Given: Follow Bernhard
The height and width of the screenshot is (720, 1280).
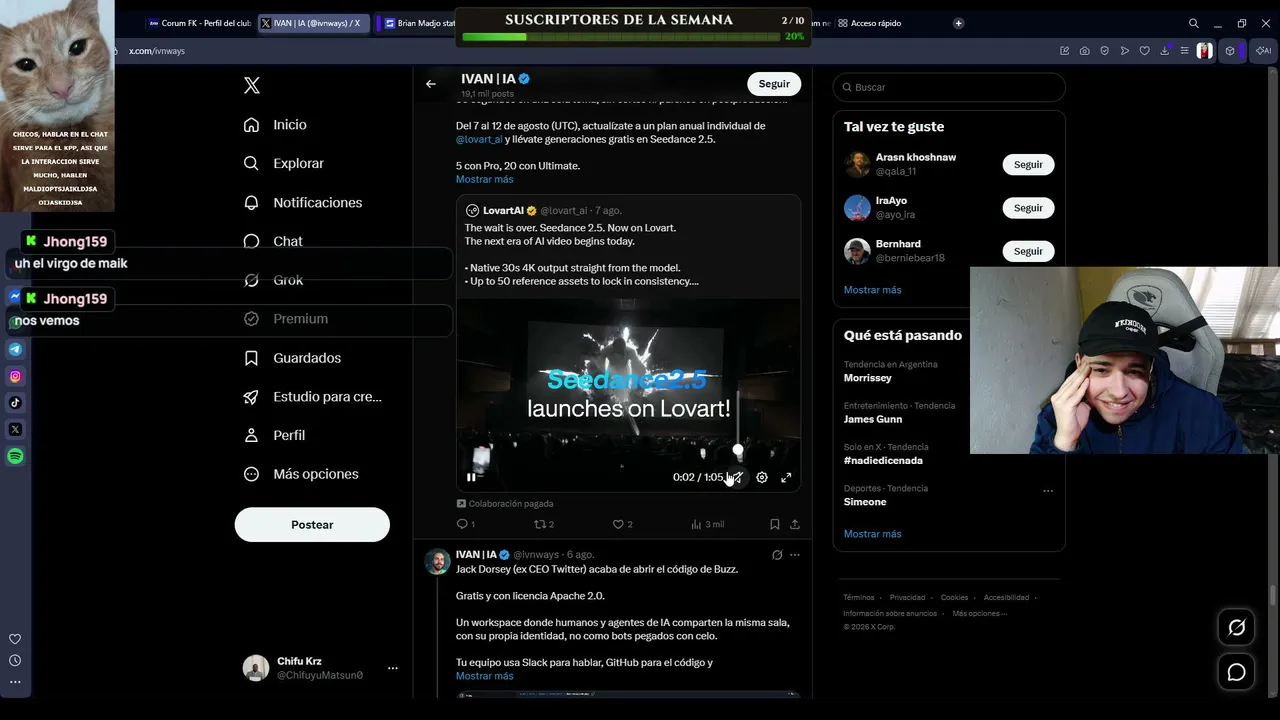Looking at the screenshot, I should pos(1028,251).
